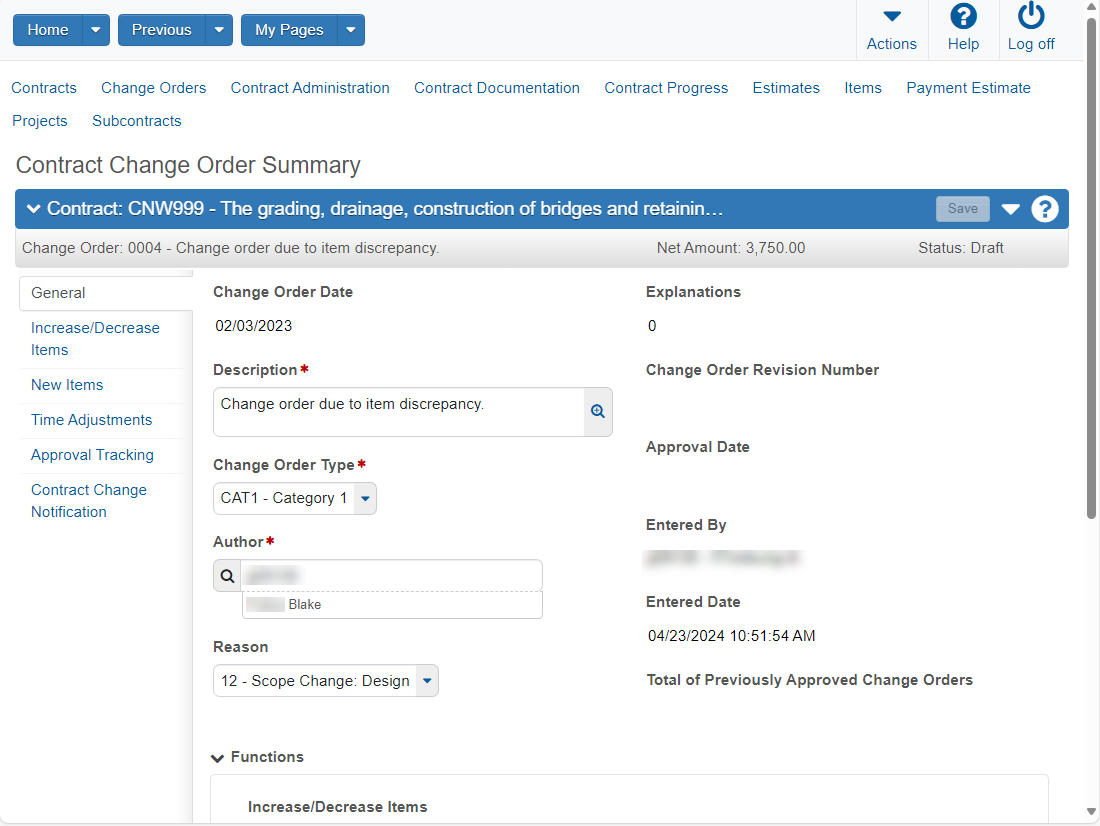Screen dimensions: 1100x826
Task: Open the Approval Tracking tab
Action: (92, 455)
